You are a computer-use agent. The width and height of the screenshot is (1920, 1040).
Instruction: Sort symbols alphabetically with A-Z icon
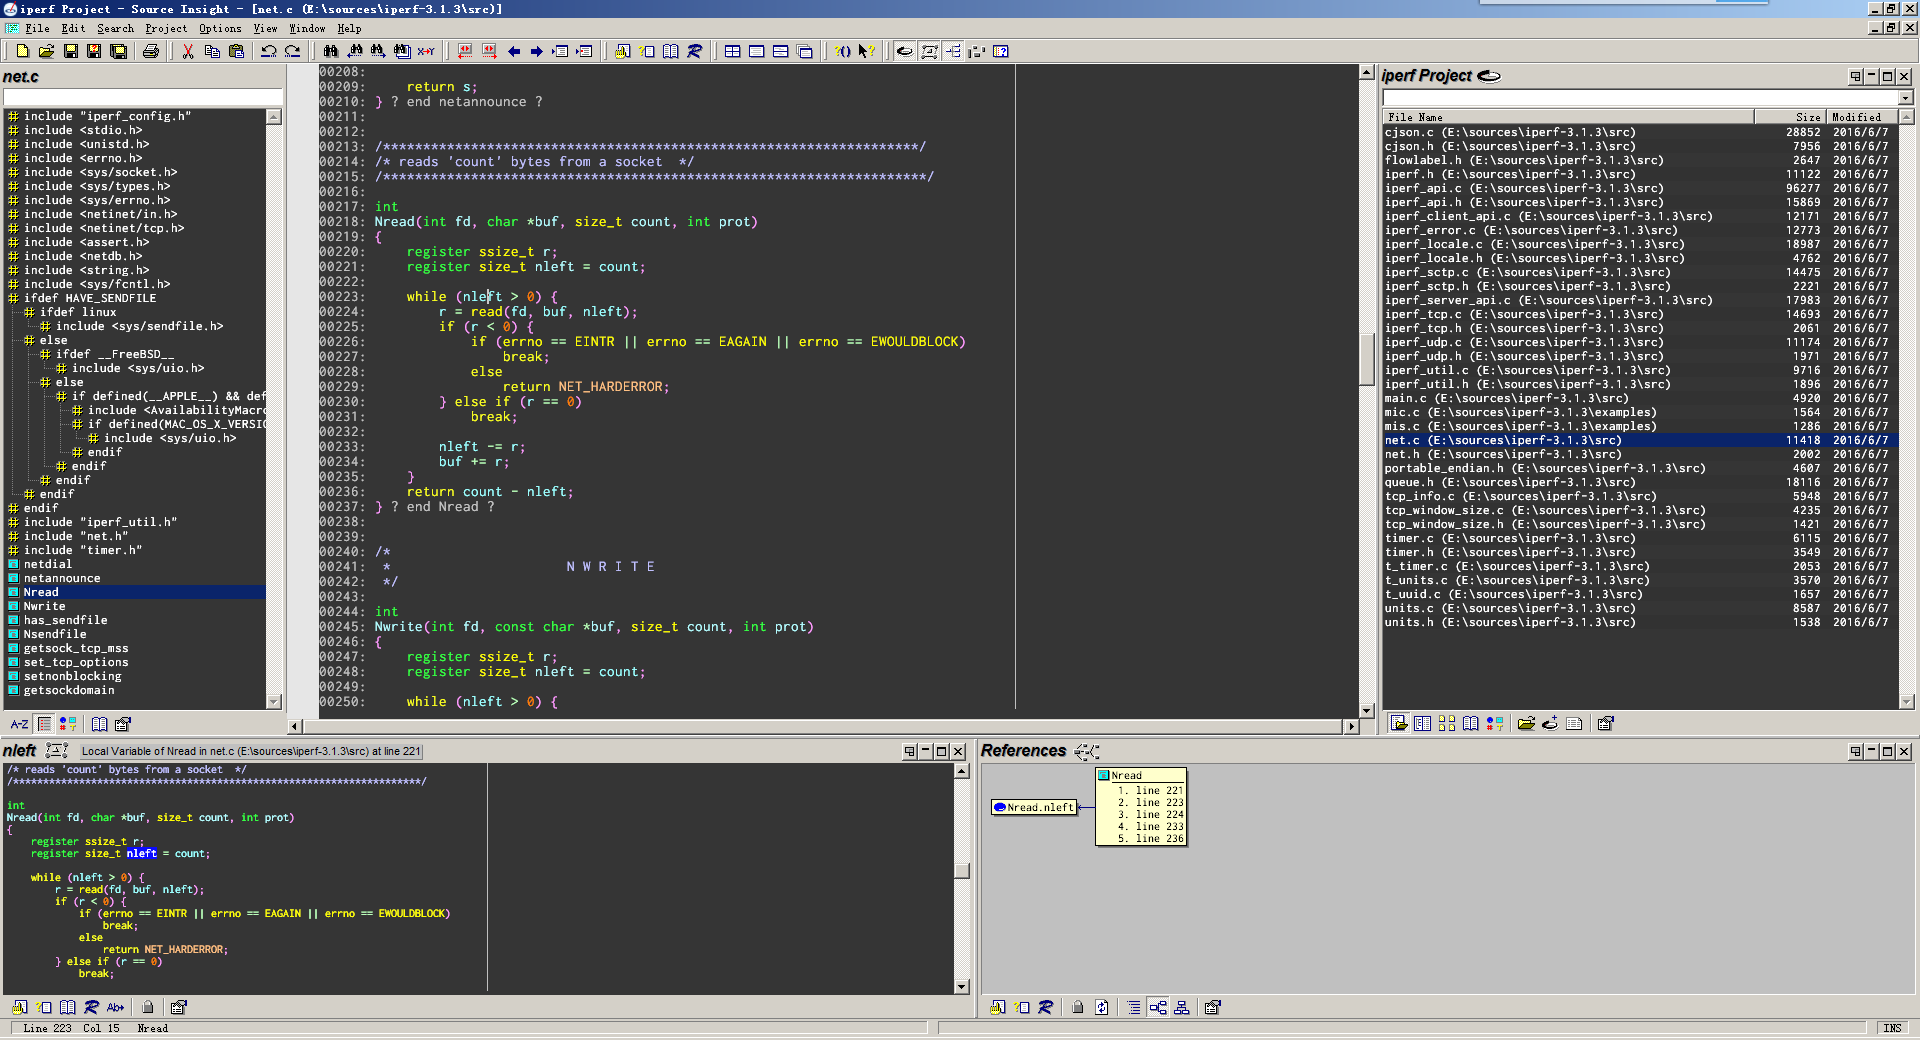point(19,724)
